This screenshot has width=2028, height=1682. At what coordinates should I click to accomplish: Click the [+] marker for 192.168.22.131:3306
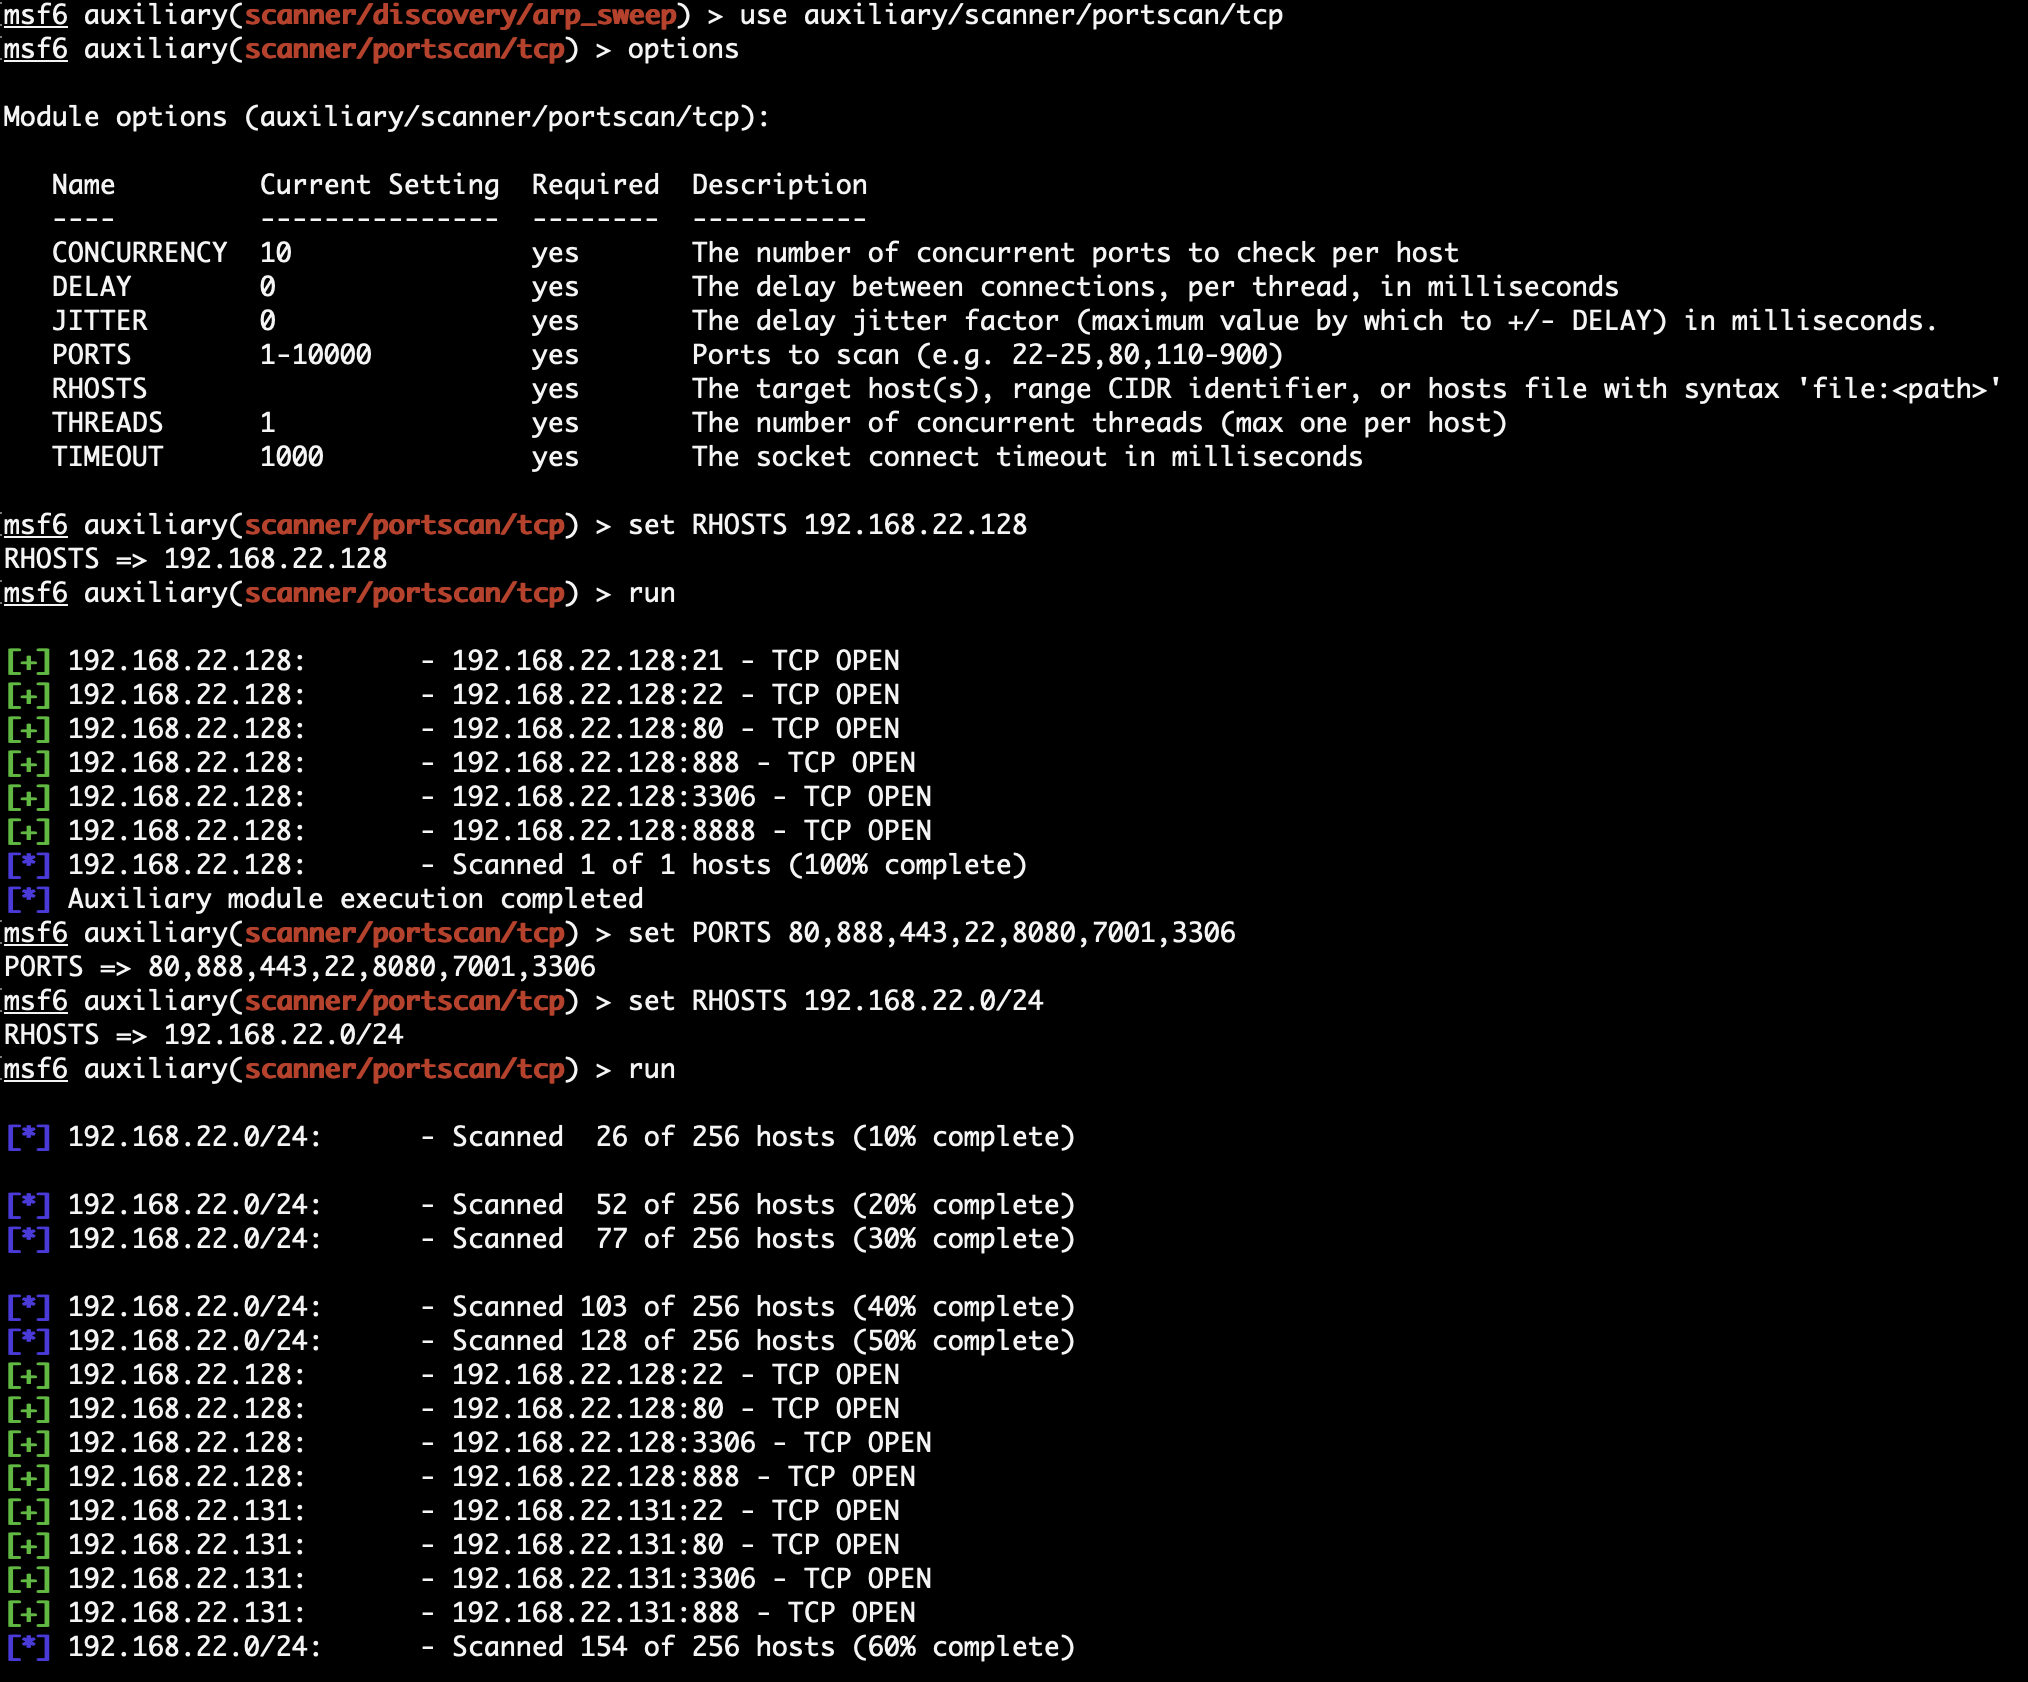(x=28, y=1579)
